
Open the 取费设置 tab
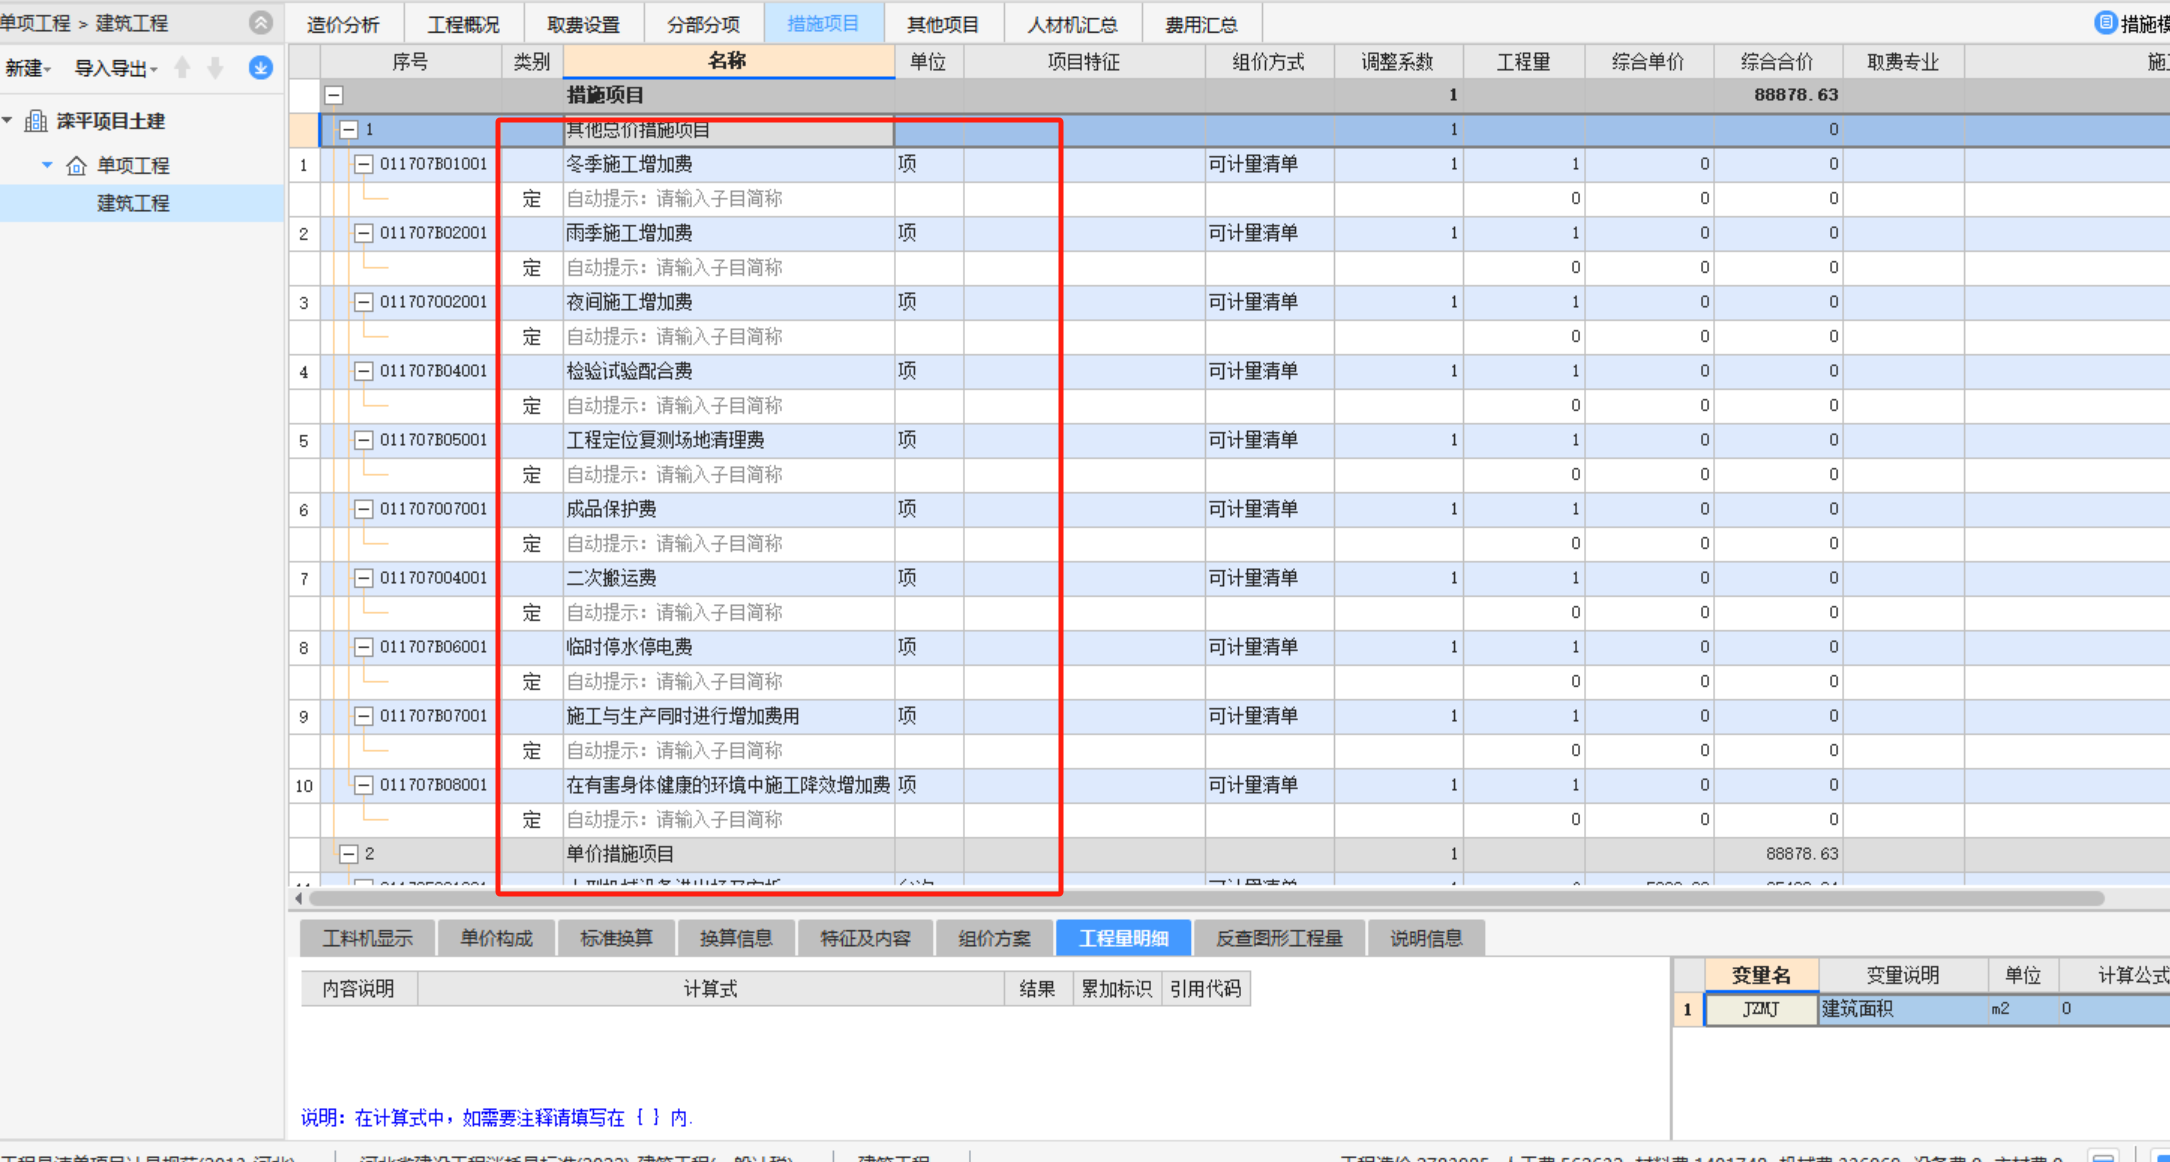583,24
